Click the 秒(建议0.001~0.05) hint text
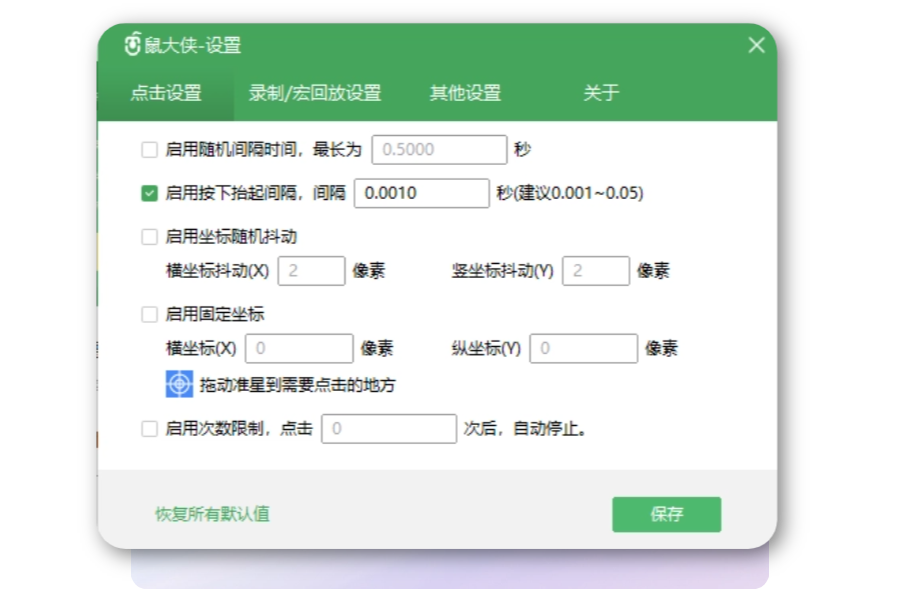 click(x=570, y=193)
